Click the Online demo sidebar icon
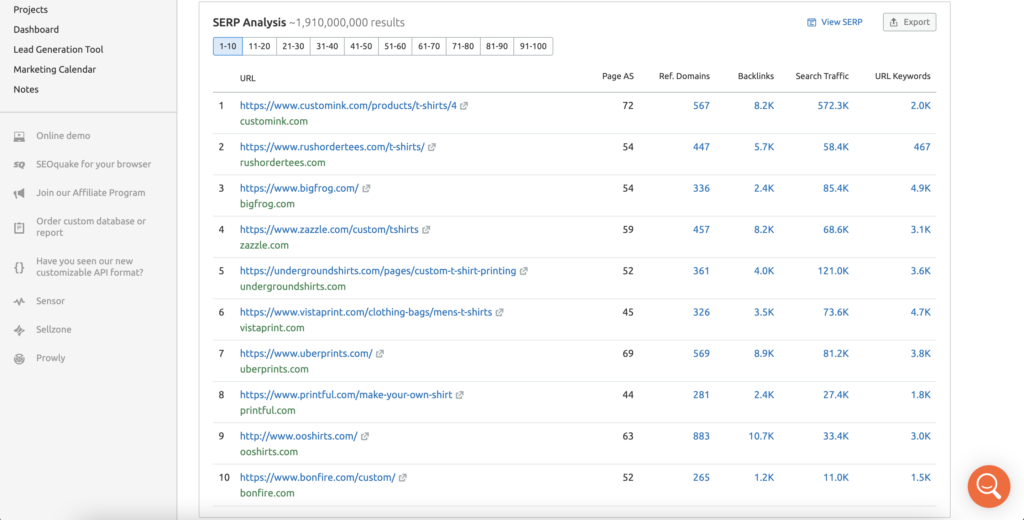This screenshot has width=1024, height=520. [x=20, y=137]
